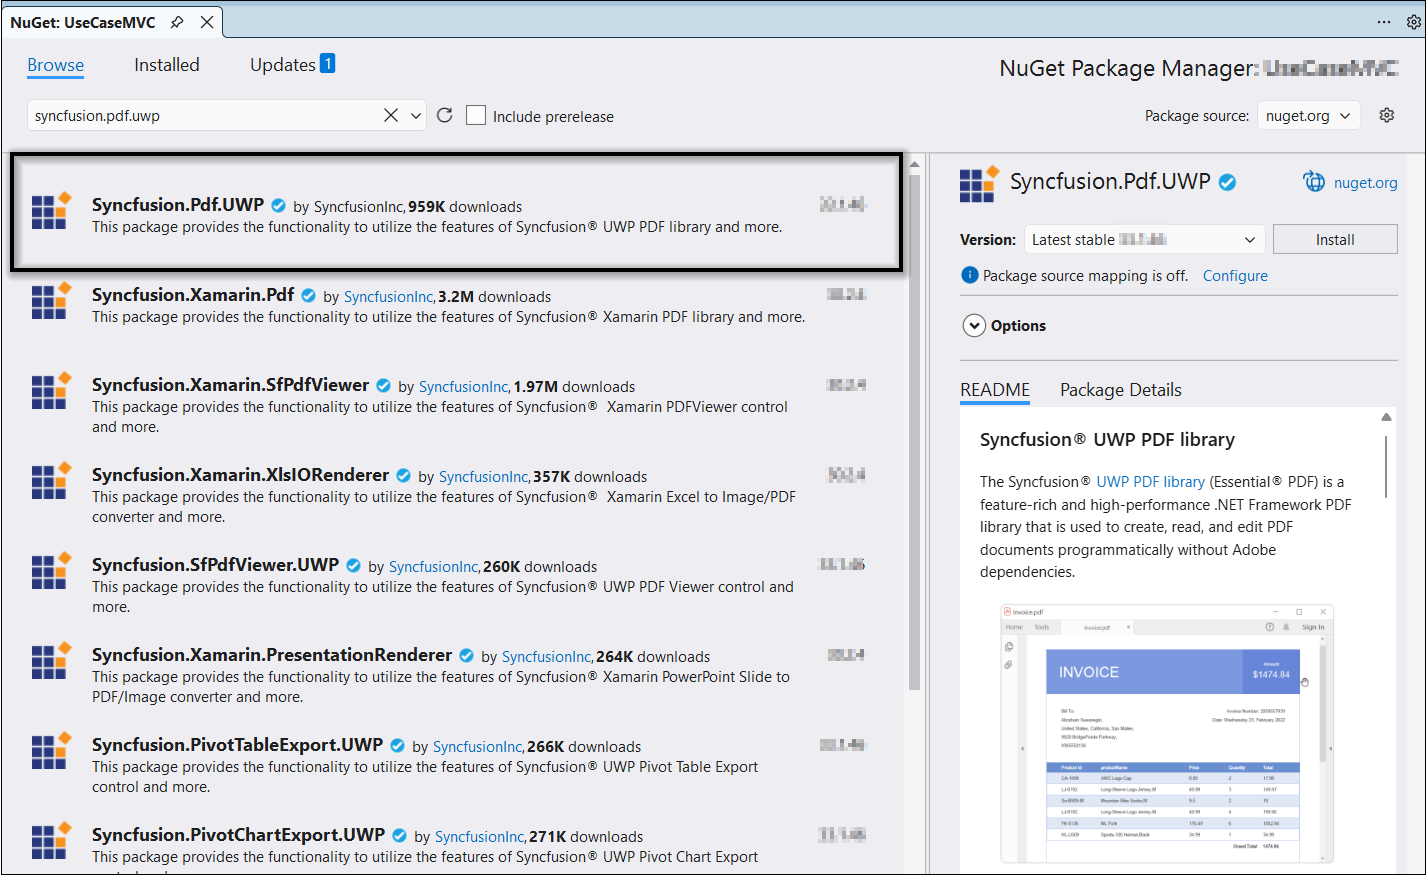Click the verified checkmark next to Syncfusion.Pdf.UWP

(278, 204)
